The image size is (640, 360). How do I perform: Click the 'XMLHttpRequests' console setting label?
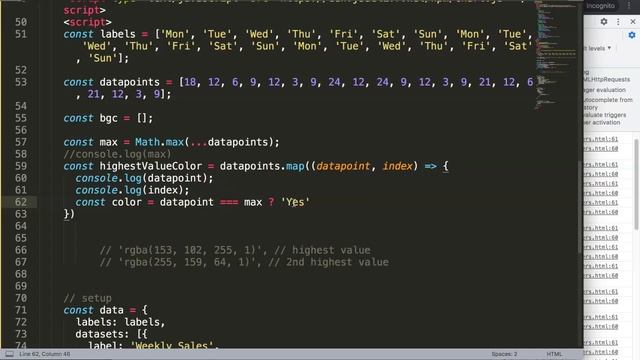pos(607,79)
